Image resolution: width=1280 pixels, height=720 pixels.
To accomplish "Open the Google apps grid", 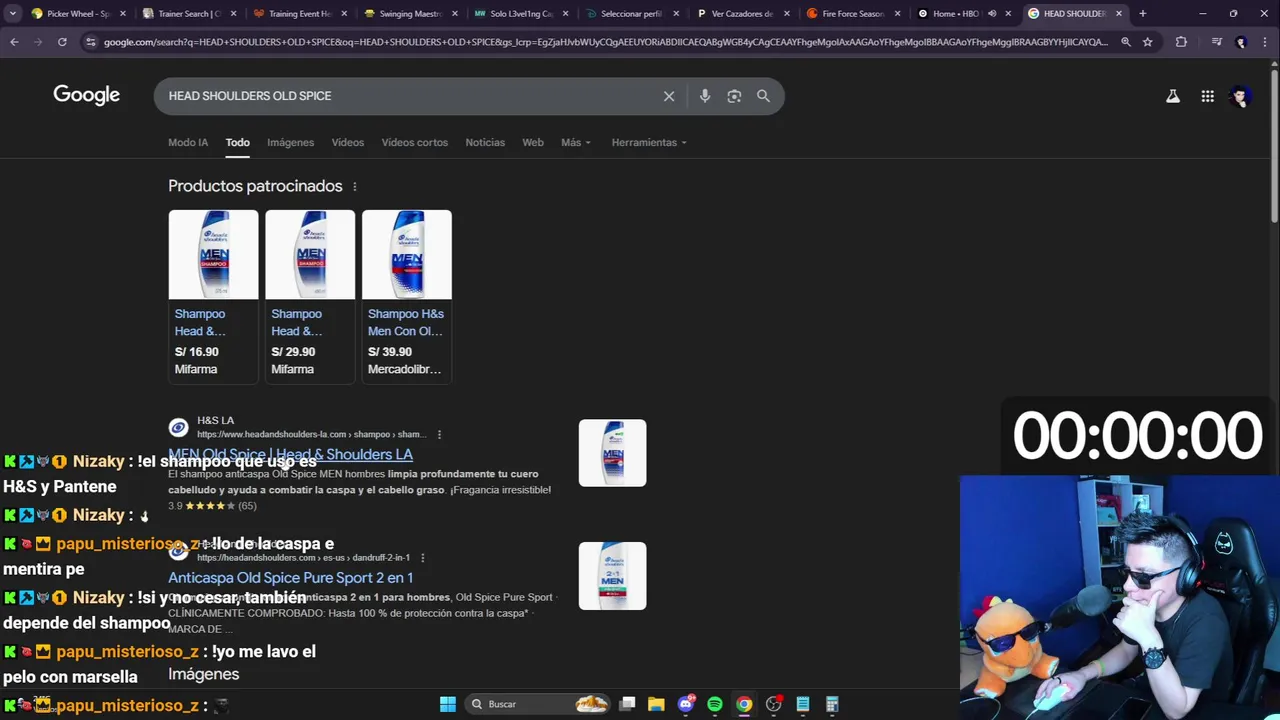I will [1208, 96].
